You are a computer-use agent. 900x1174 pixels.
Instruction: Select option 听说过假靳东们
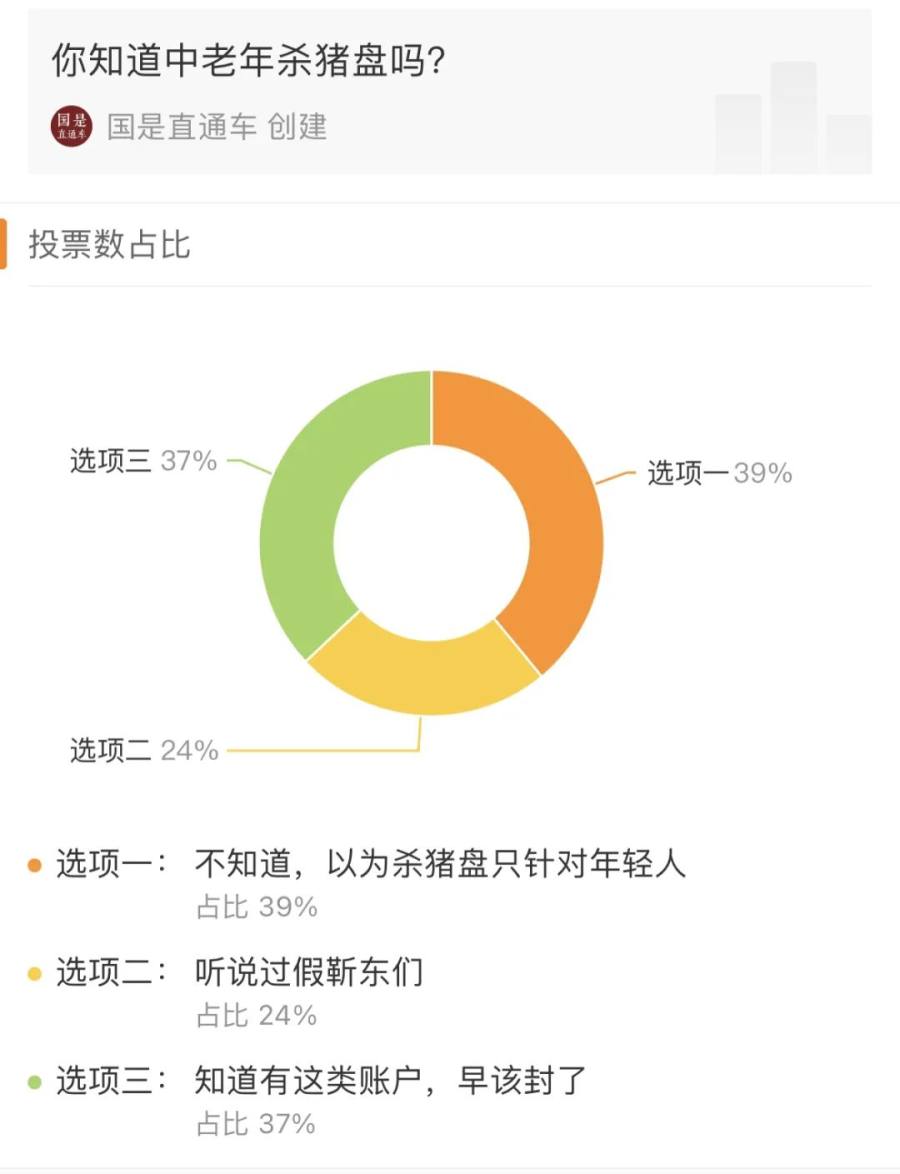[309, 972]
